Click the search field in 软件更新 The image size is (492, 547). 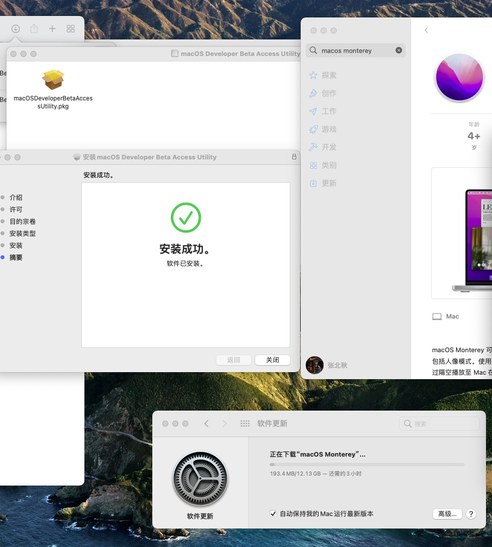(439, 424)
